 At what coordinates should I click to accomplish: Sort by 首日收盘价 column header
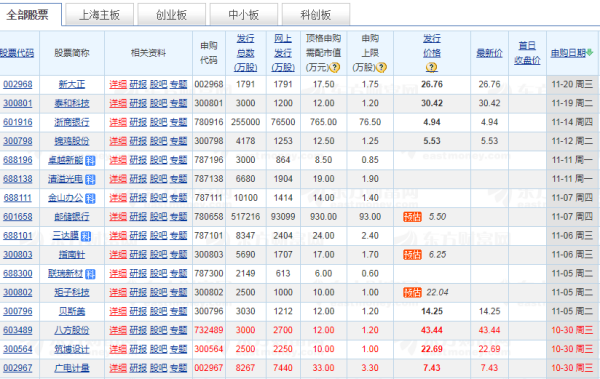click(x=527, y=53)
